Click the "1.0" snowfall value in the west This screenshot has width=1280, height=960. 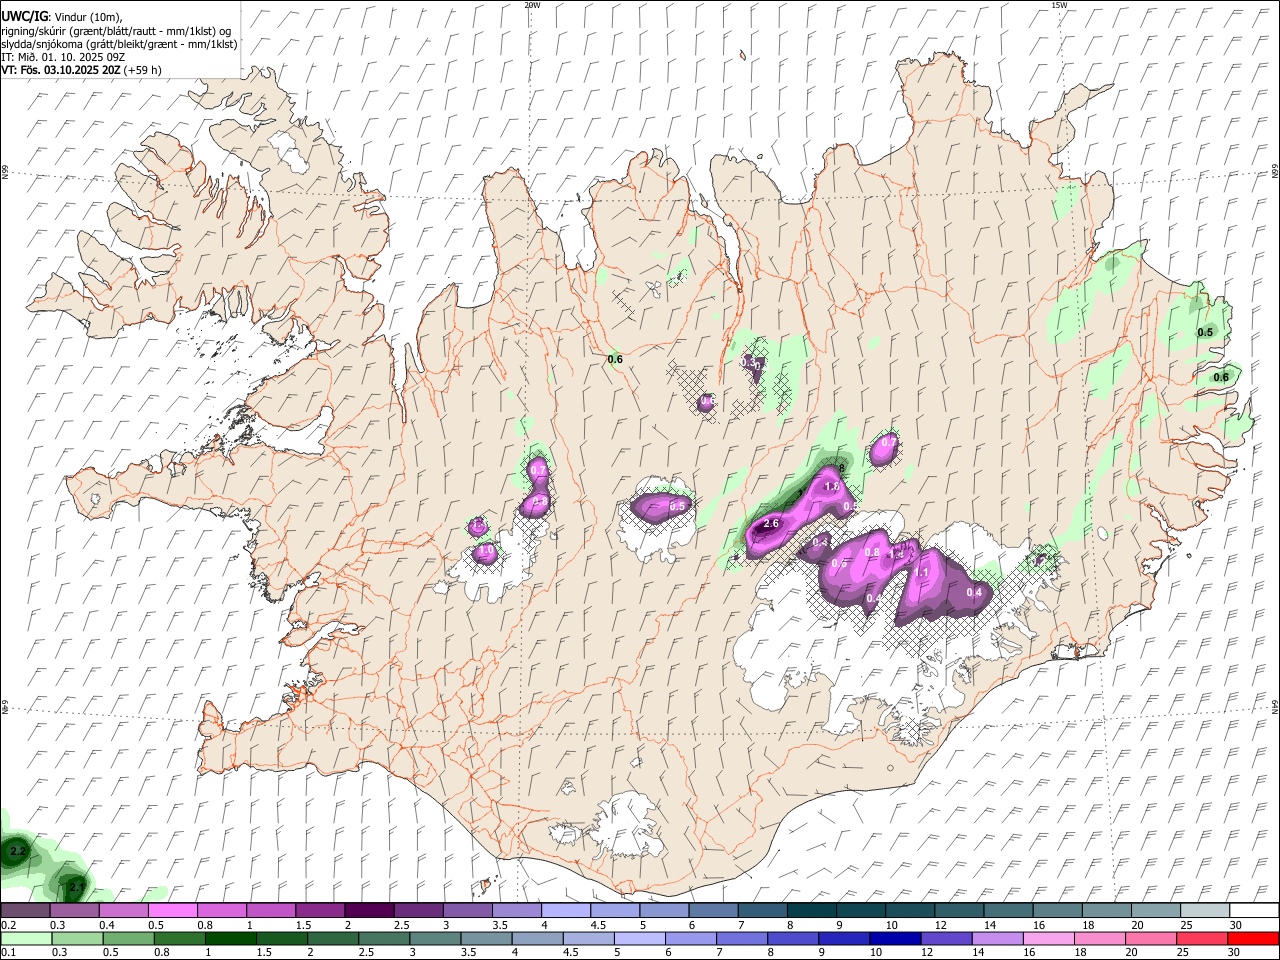coord(487,550)
